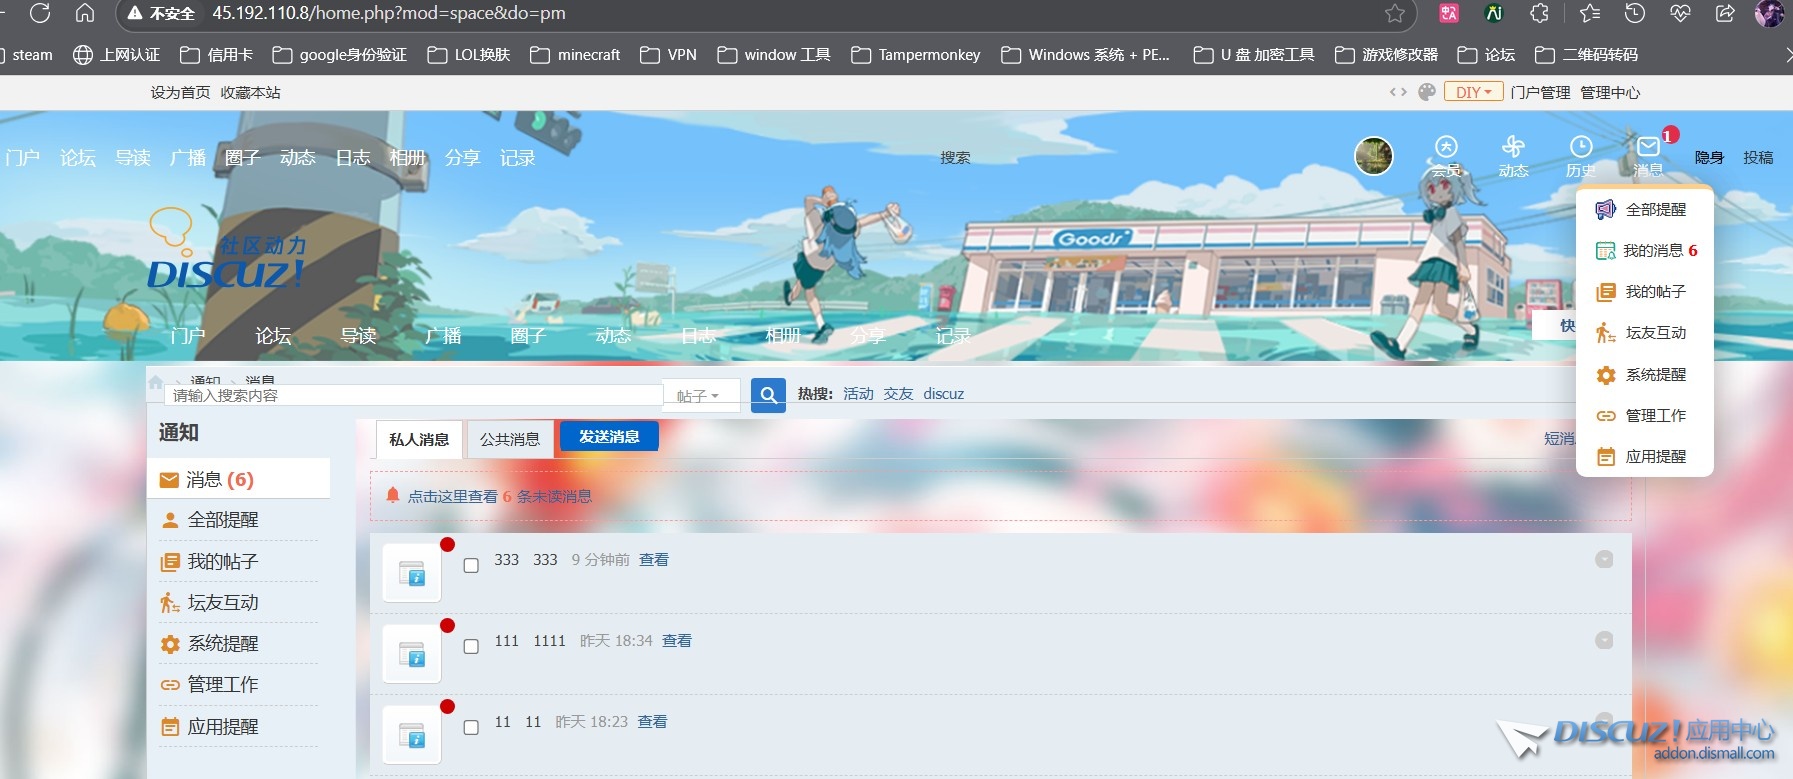Expand options arrow on the 111 message row
The height and width of the screenshot is (779, 1793).
pyautogui.click(x=1604, y=640)
